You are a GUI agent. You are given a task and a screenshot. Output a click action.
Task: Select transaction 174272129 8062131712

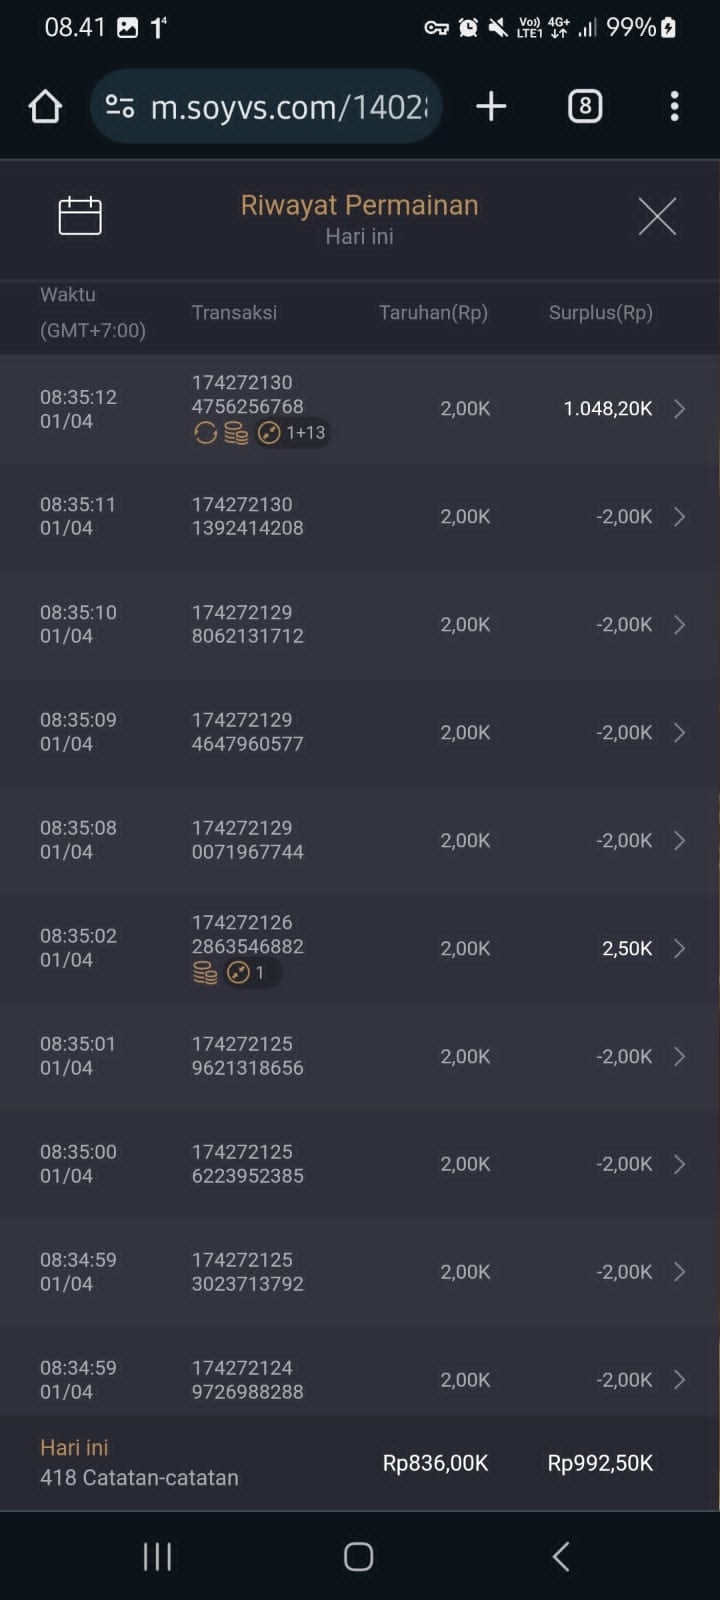pos(248,624)
